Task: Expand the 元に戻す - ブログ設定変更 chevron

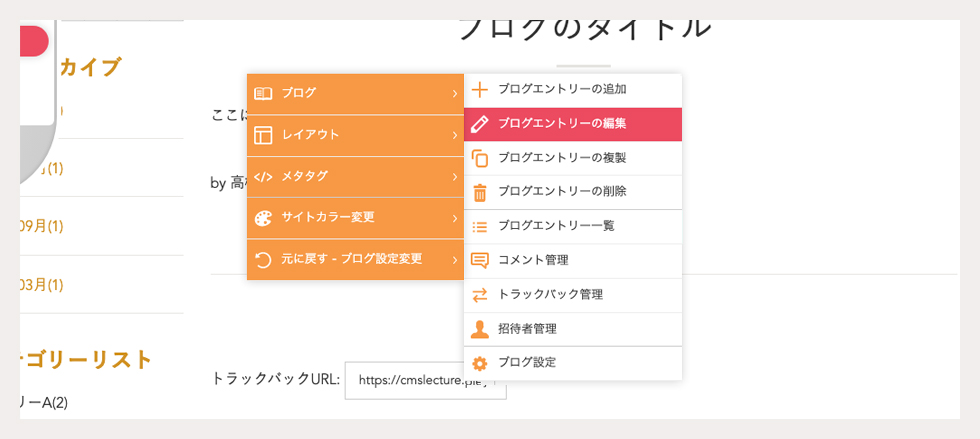Action: point(454,260)
